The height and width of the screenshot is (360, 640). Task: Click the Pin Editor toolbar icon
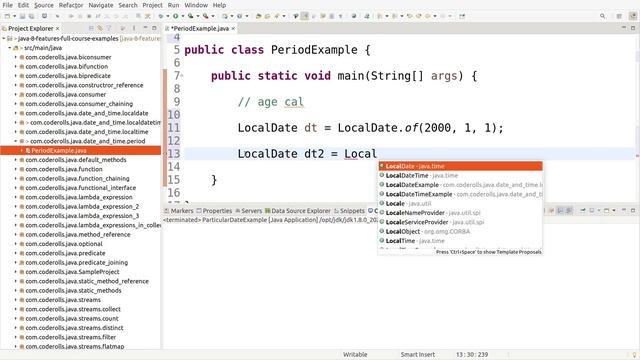pyautogui.click(x=462, y=16)
